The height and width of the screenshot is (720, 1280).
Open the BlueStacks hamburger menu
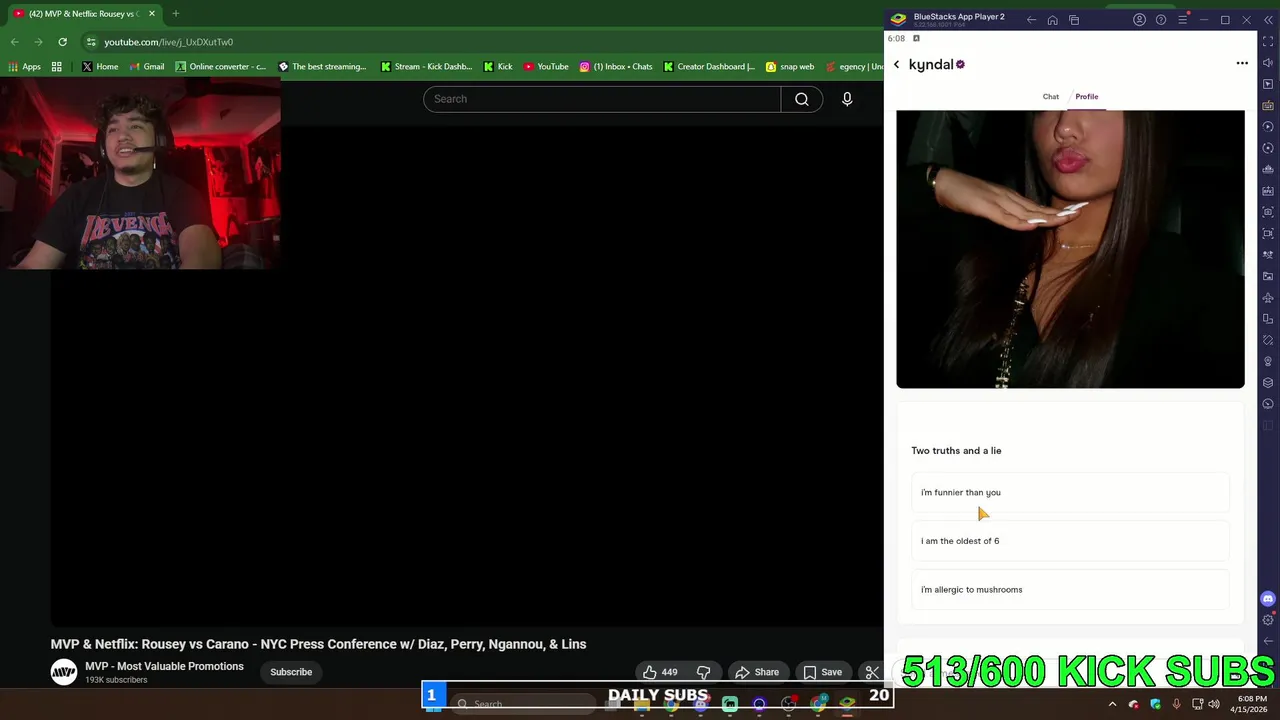(1182, 20)
